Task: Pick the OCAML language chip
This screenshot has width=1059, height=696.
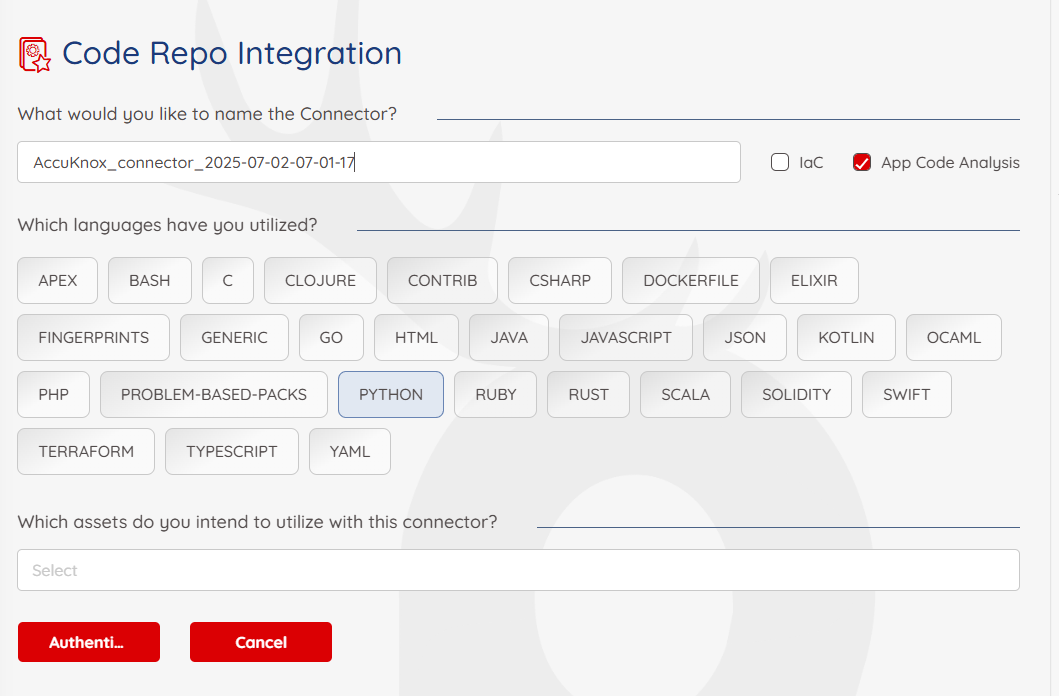Action: pyautogui.click(x=954, y=338)
